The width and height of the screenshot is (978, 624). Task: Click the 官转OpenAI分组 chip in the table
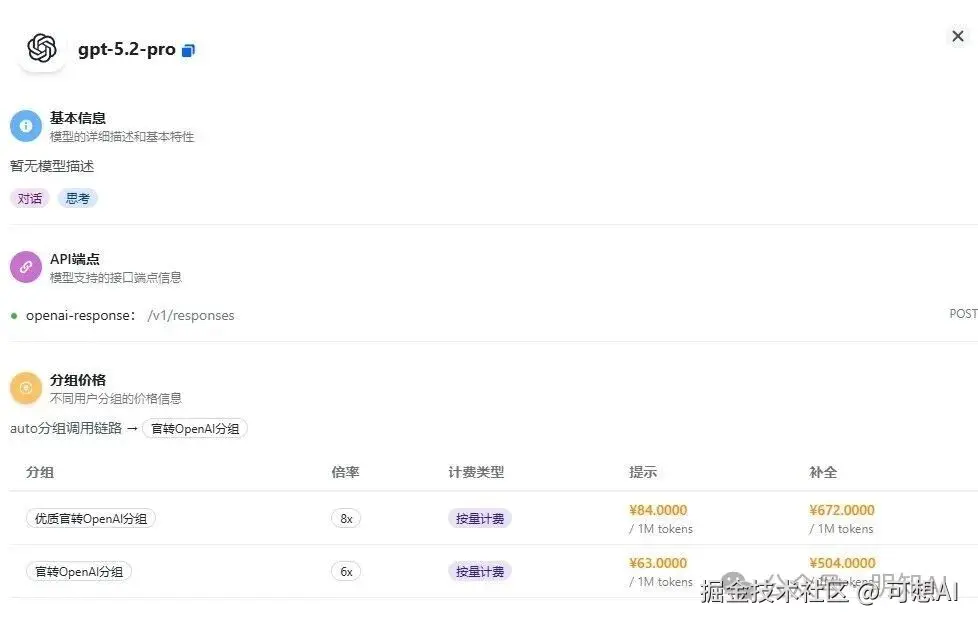(79, 571)
